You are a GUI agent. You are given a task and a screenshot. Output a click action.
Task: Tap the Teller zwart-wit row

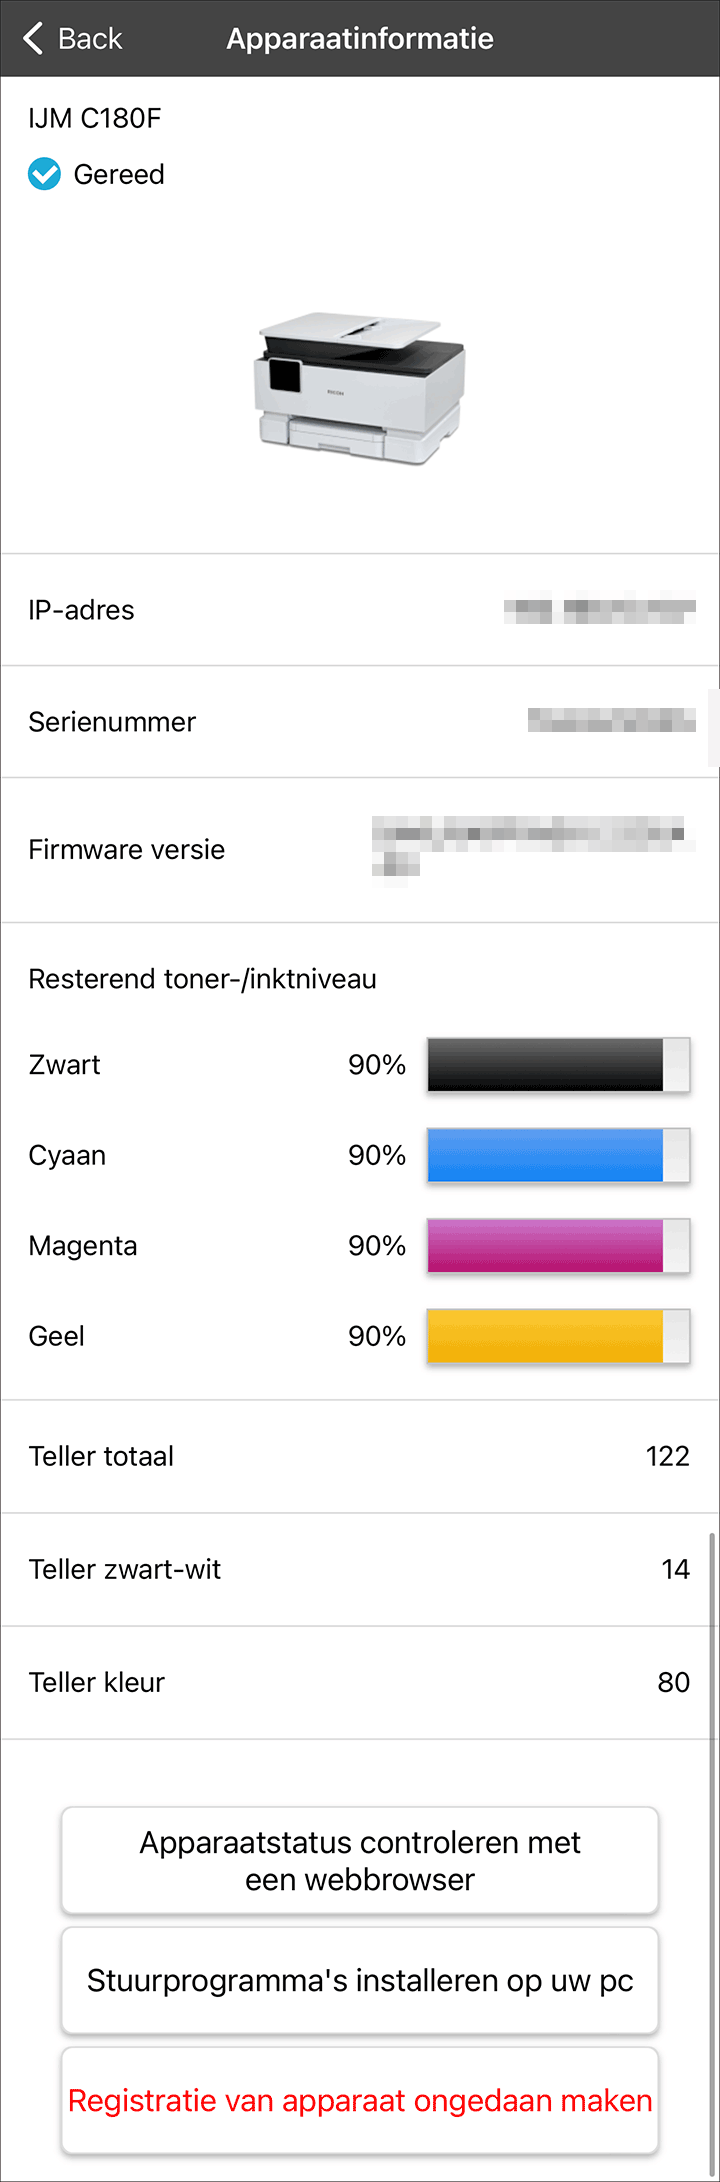pyautogui.click(x=360, y=1569)
